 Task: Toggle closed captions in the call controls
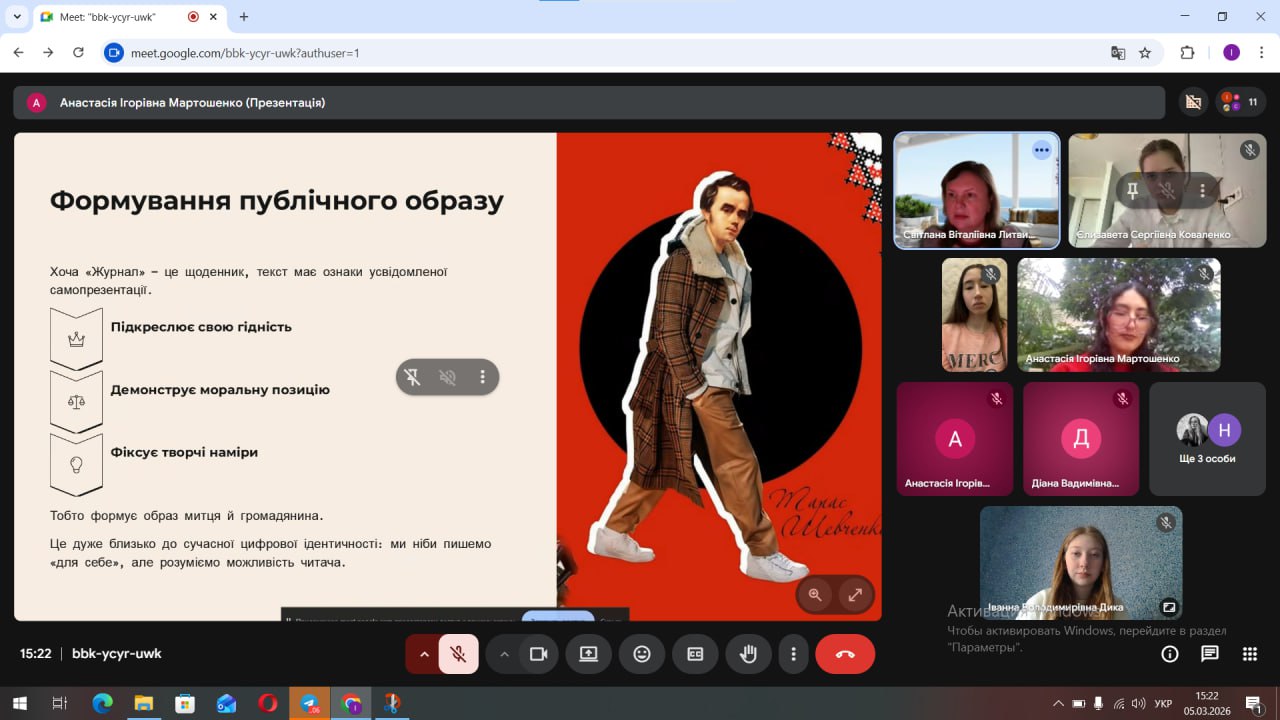(x=695, y=654)
